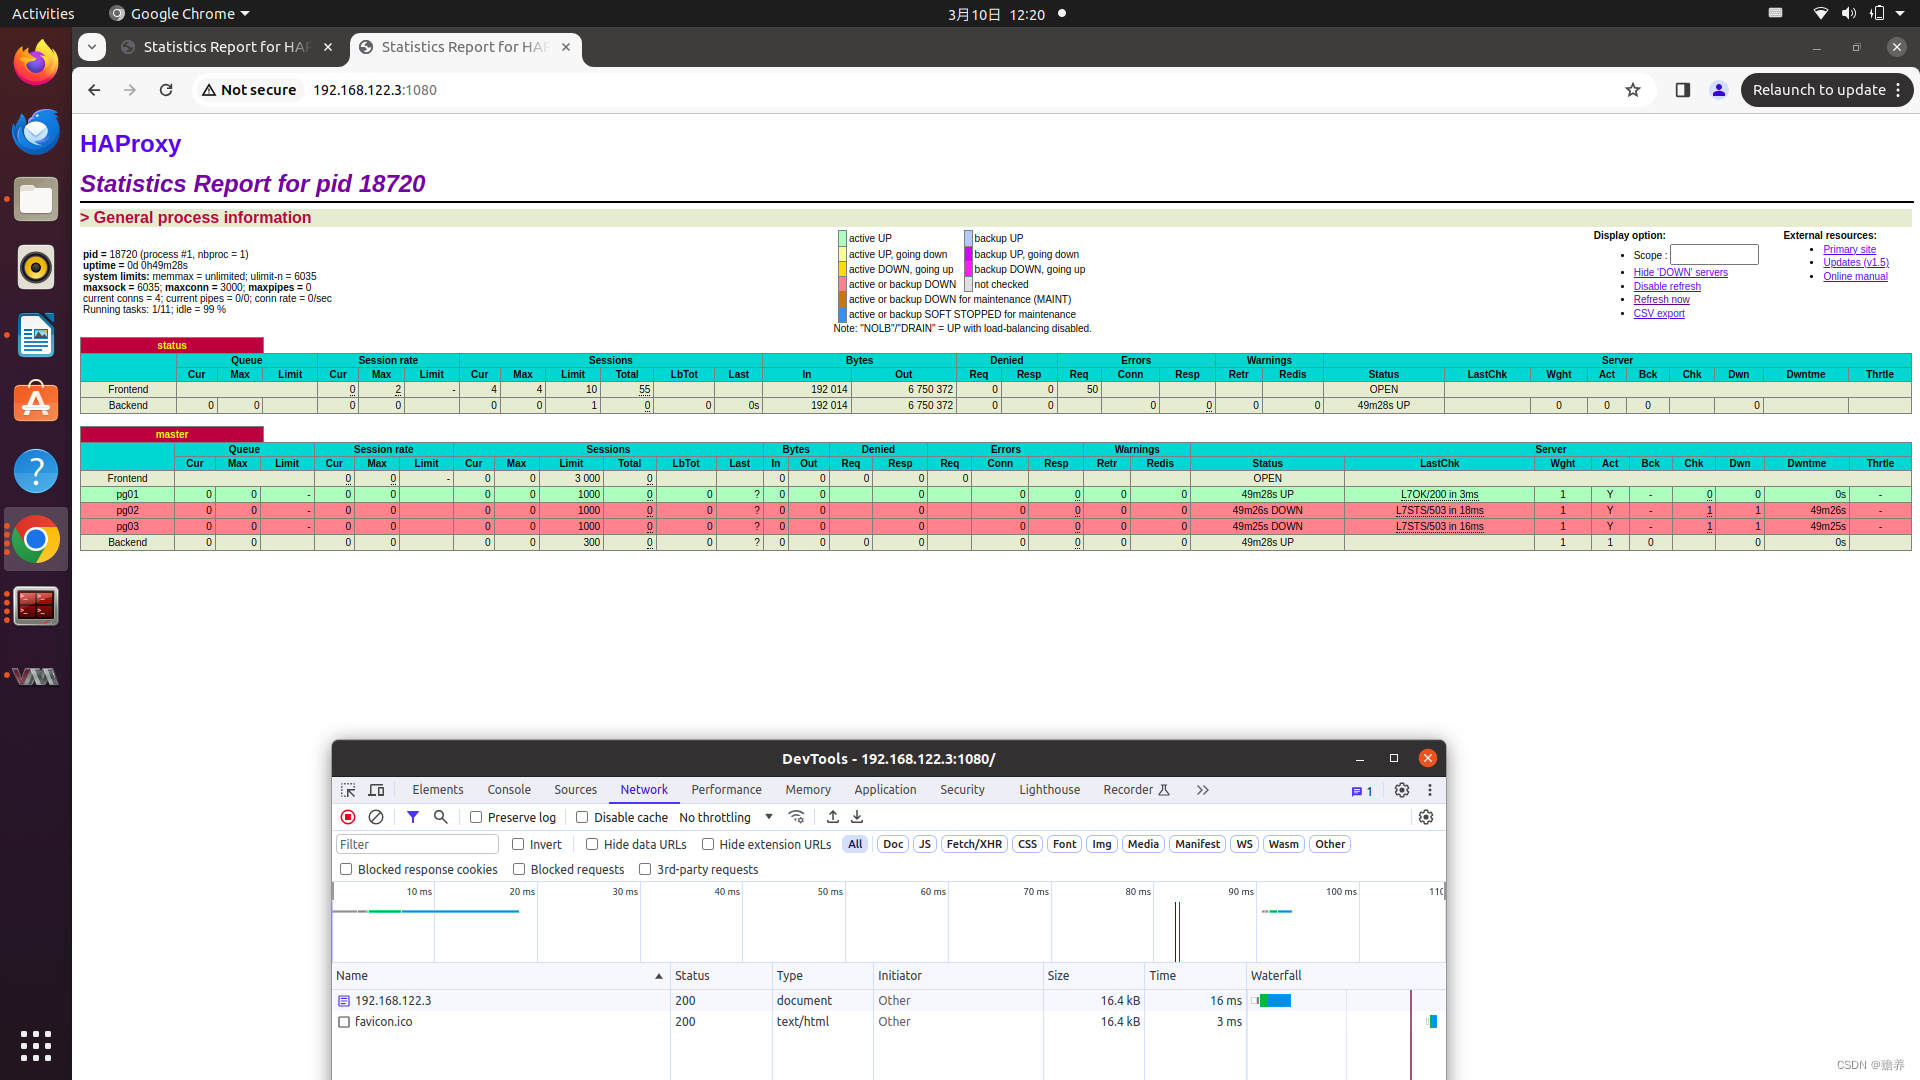Click Hide 'DOWN' servers link

pos(1680,272)
